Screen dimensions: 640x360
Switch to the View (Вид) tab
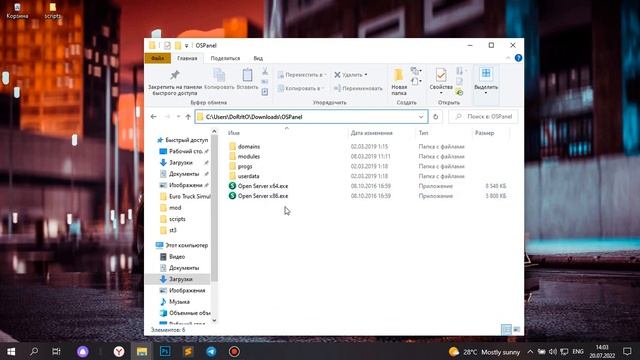click(x=258, y=58)
